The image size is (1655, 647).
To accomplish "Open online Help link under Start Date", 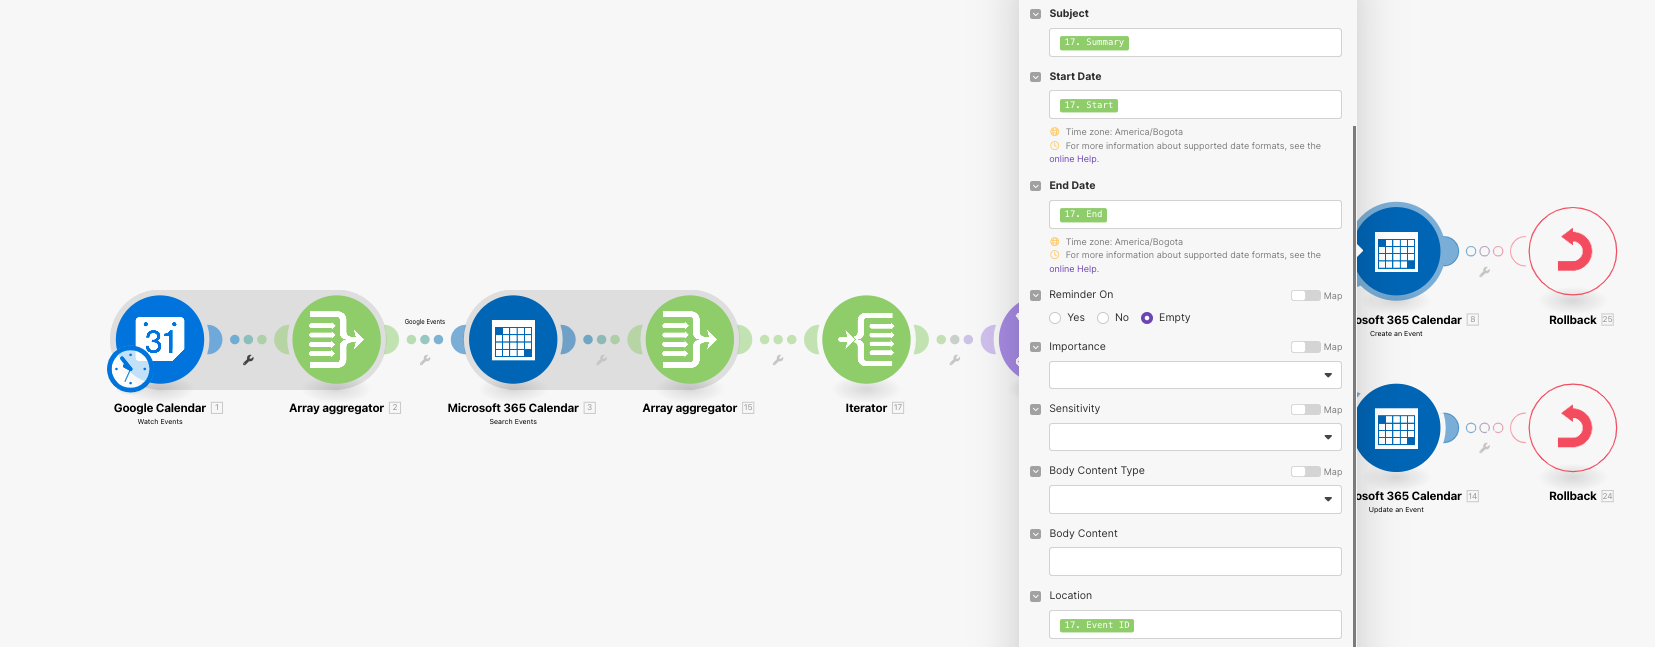I will coord(1073,159).
